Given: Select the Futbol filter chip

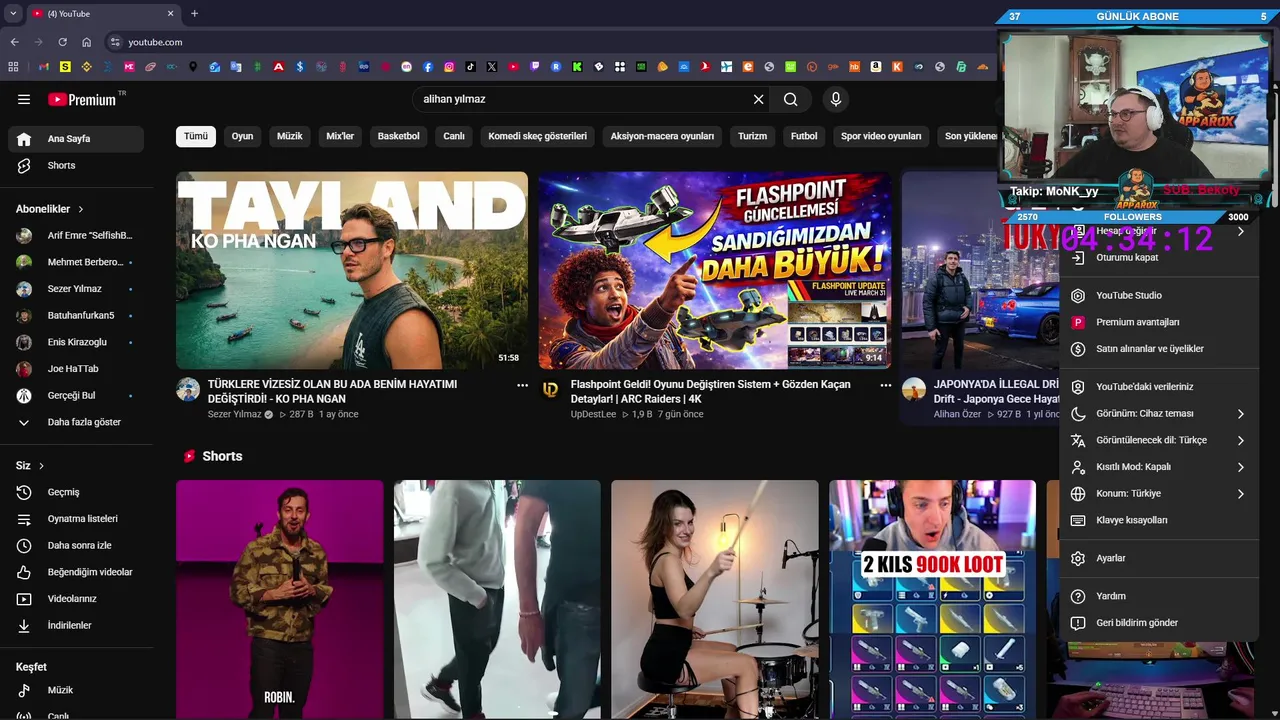Looking at the screenshot, I should (804, 136).
